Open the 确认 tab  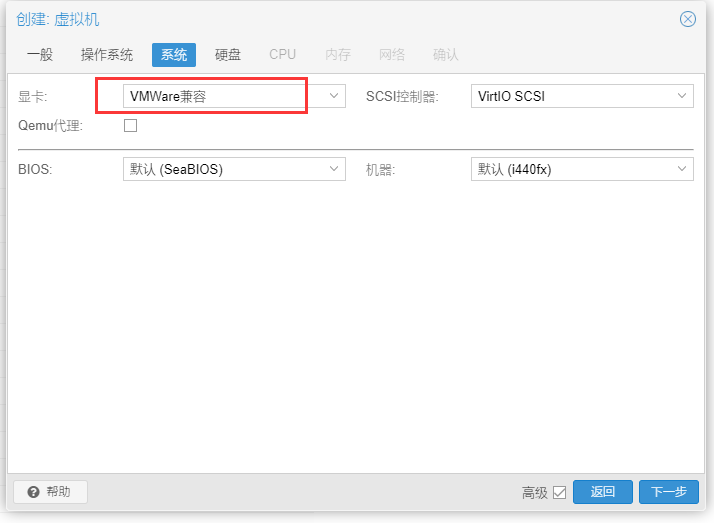pos(445,55)
